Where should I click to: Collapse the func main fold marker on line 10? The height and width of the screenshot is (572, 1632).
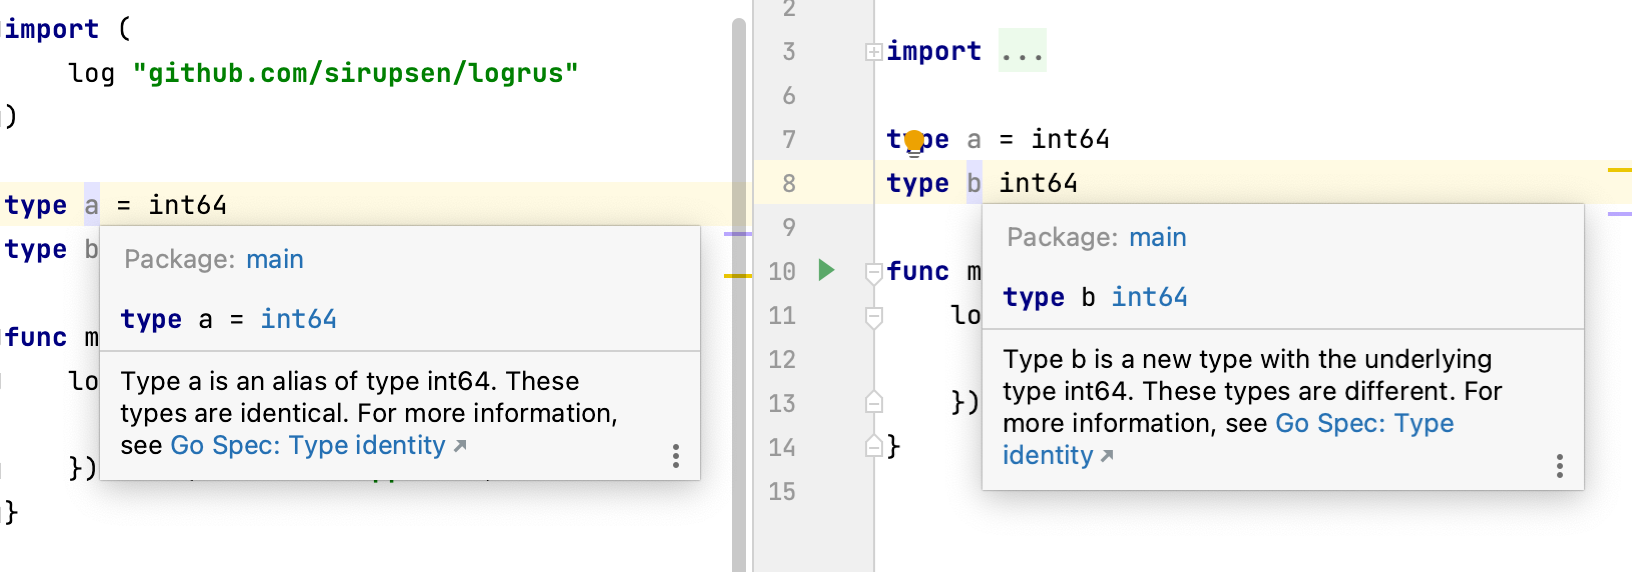(x=873, y=271)
